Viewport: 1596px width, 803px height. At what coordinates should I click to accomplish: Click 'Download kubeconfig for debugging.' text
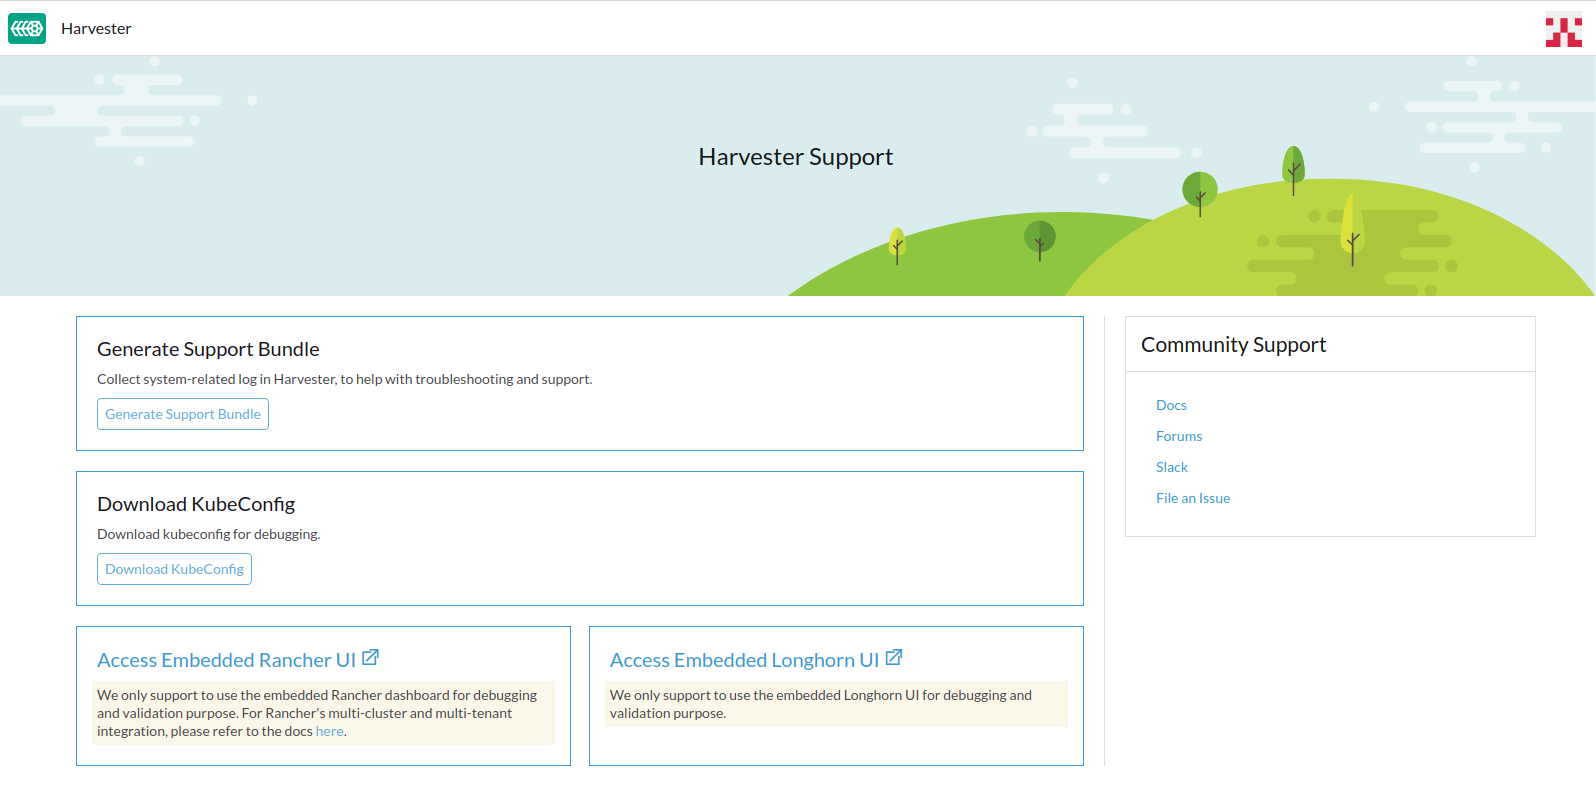(x=209, y=534)
